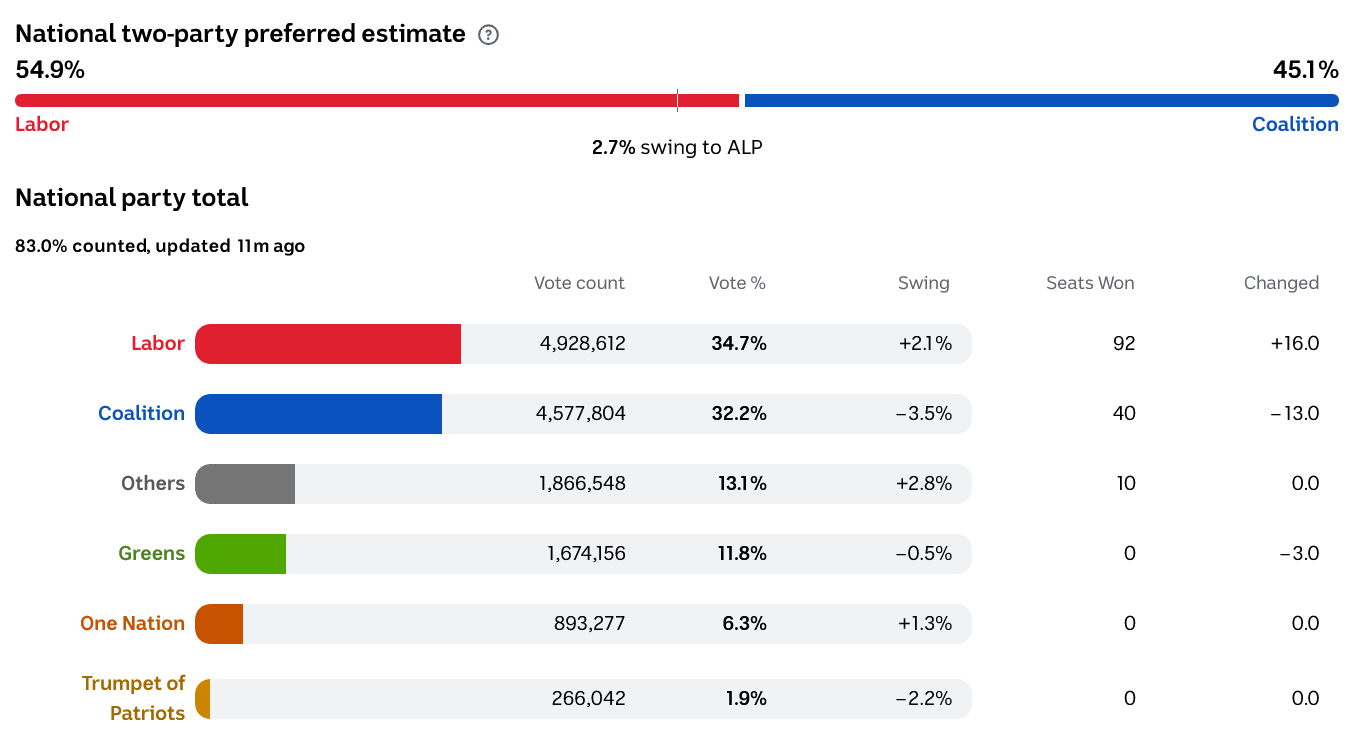Click the Labor party name in the table

158,344
